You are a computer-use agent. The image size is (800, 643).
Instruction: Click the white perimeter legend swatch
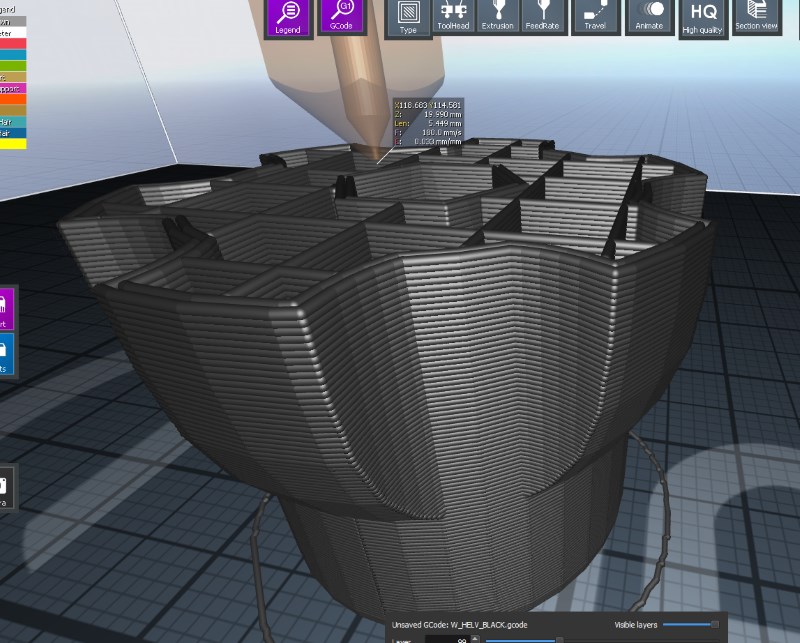tap(12, 32)
